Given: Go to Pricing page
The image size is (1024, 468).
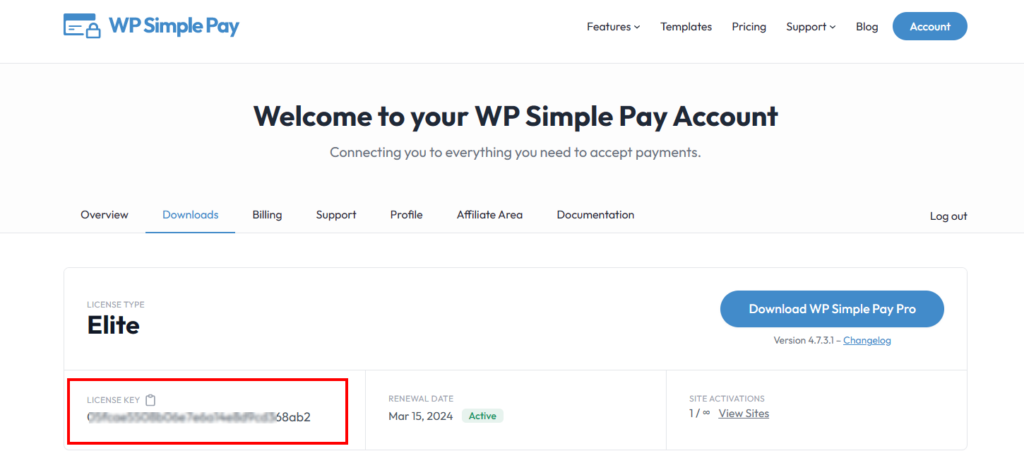Looking at the screenshot, I should (x=749, y=27).
